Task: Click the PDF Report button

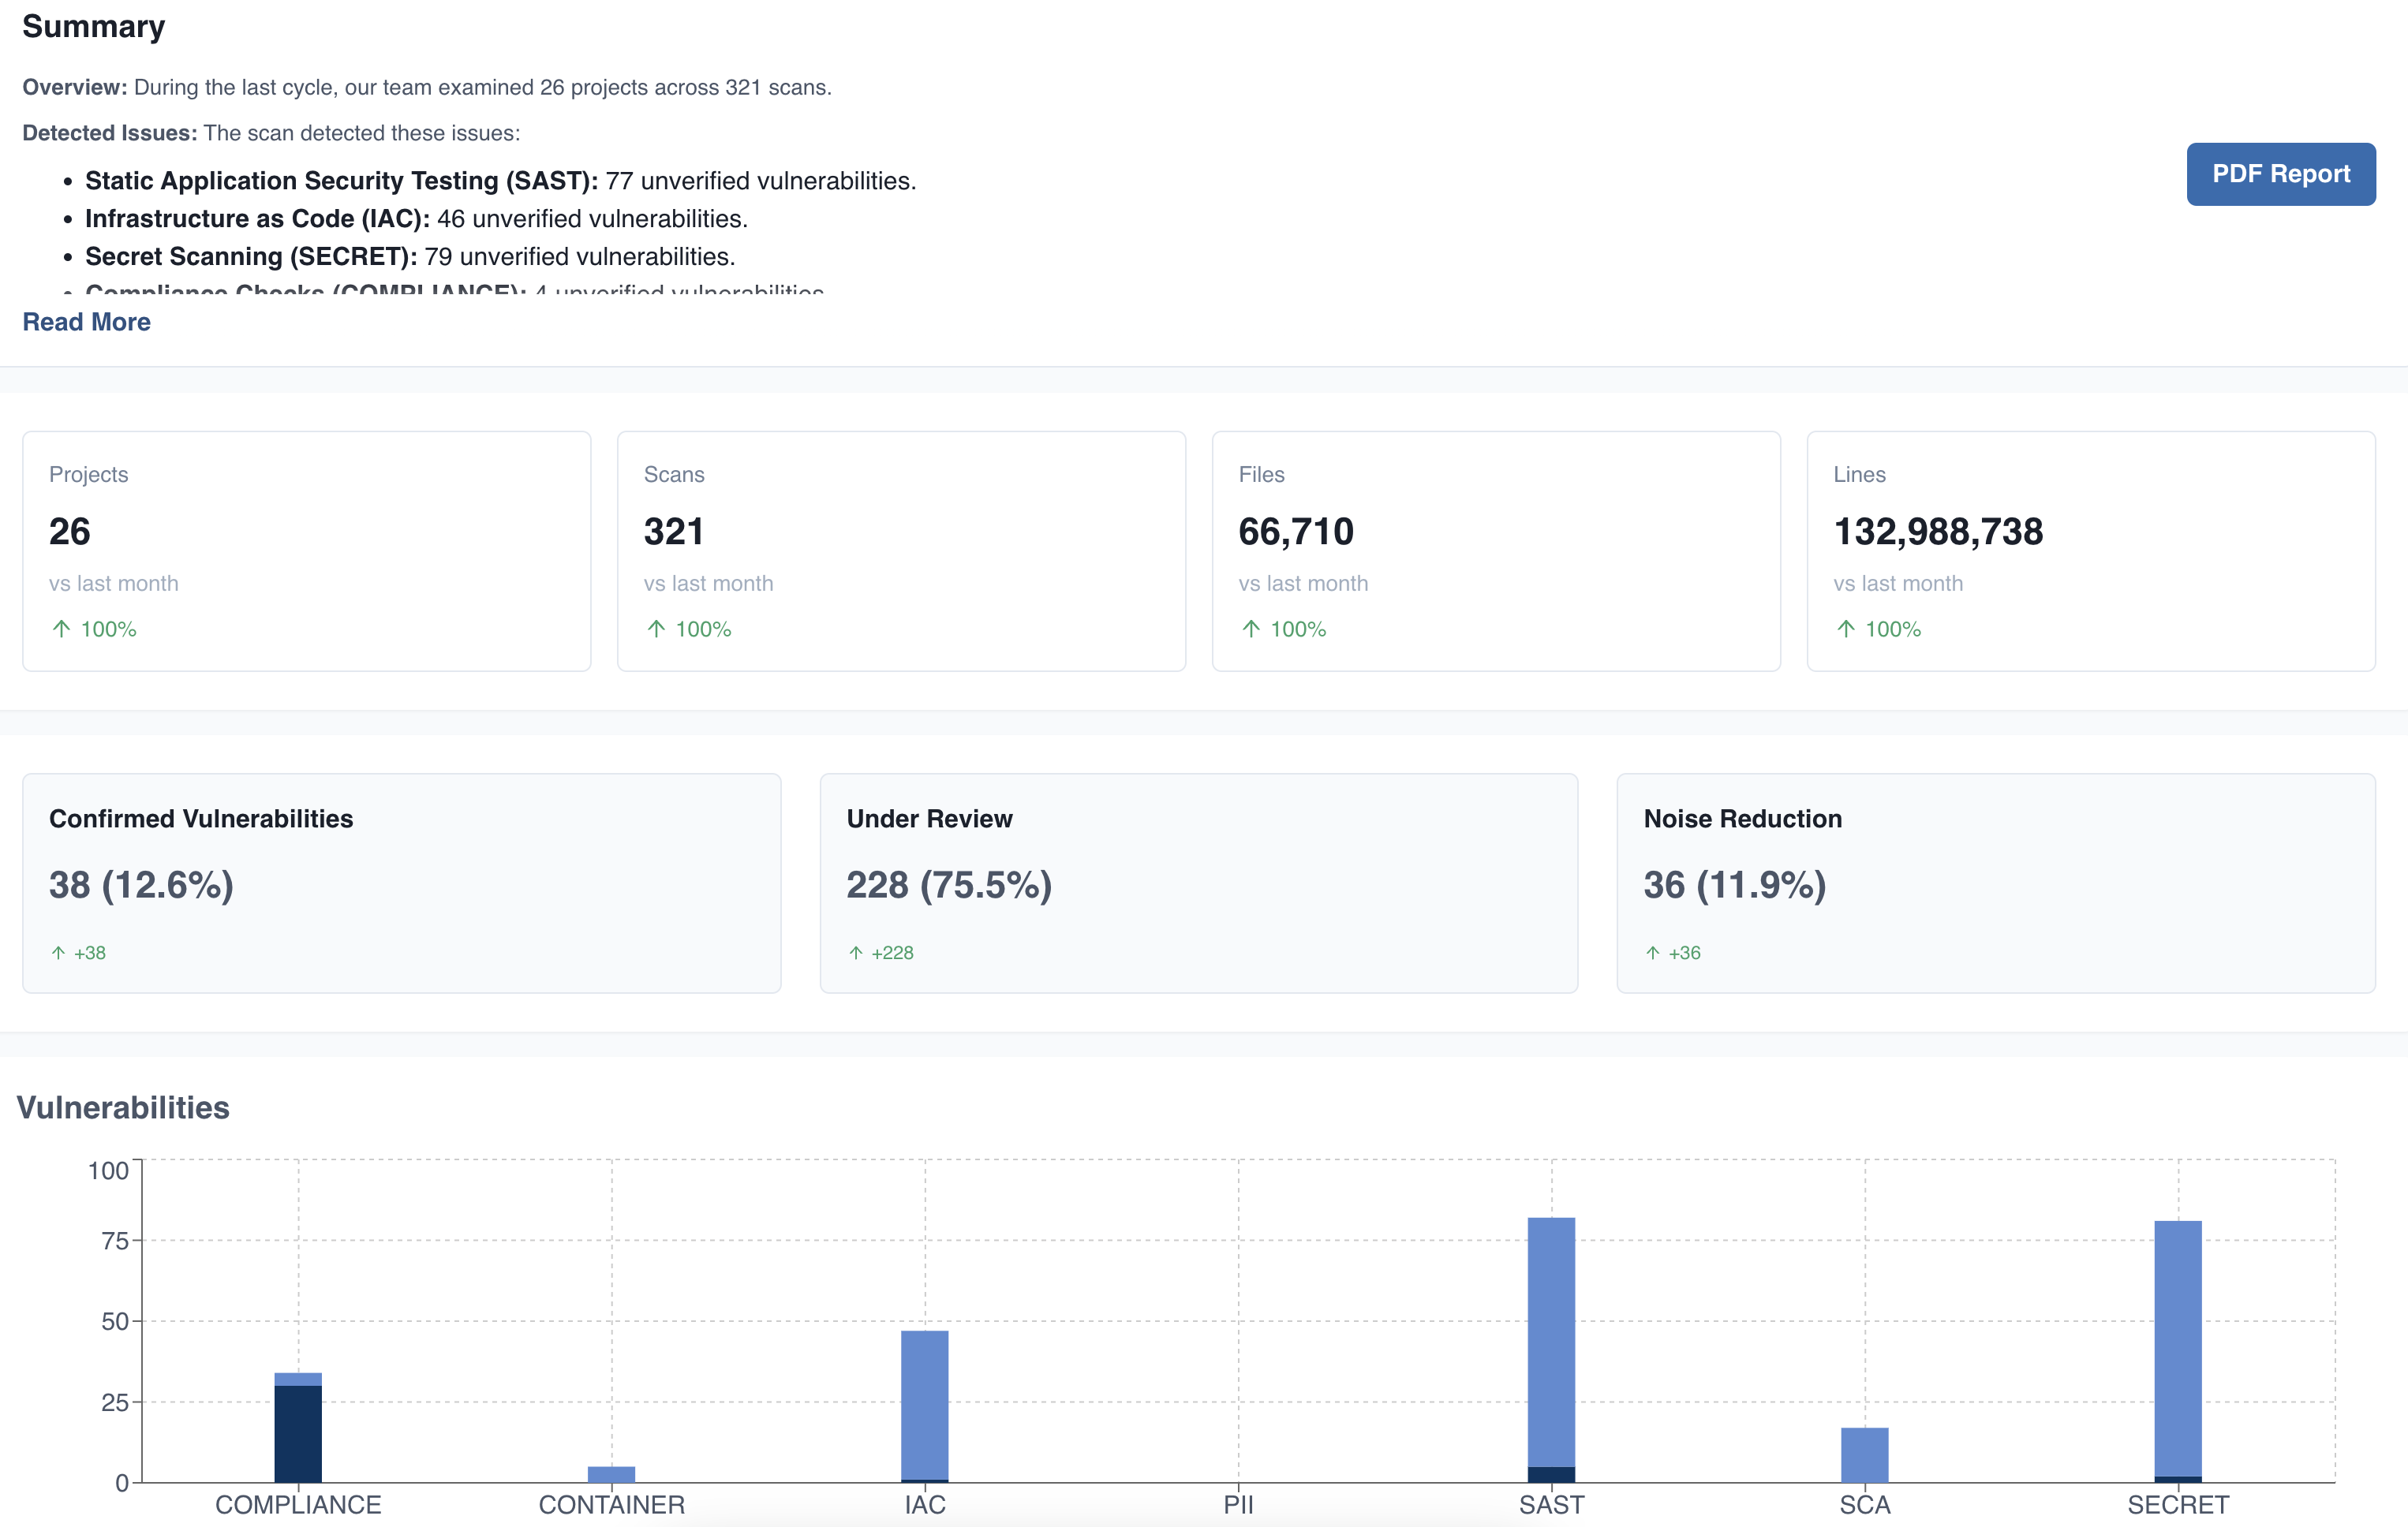Action: coord(2280,174)
